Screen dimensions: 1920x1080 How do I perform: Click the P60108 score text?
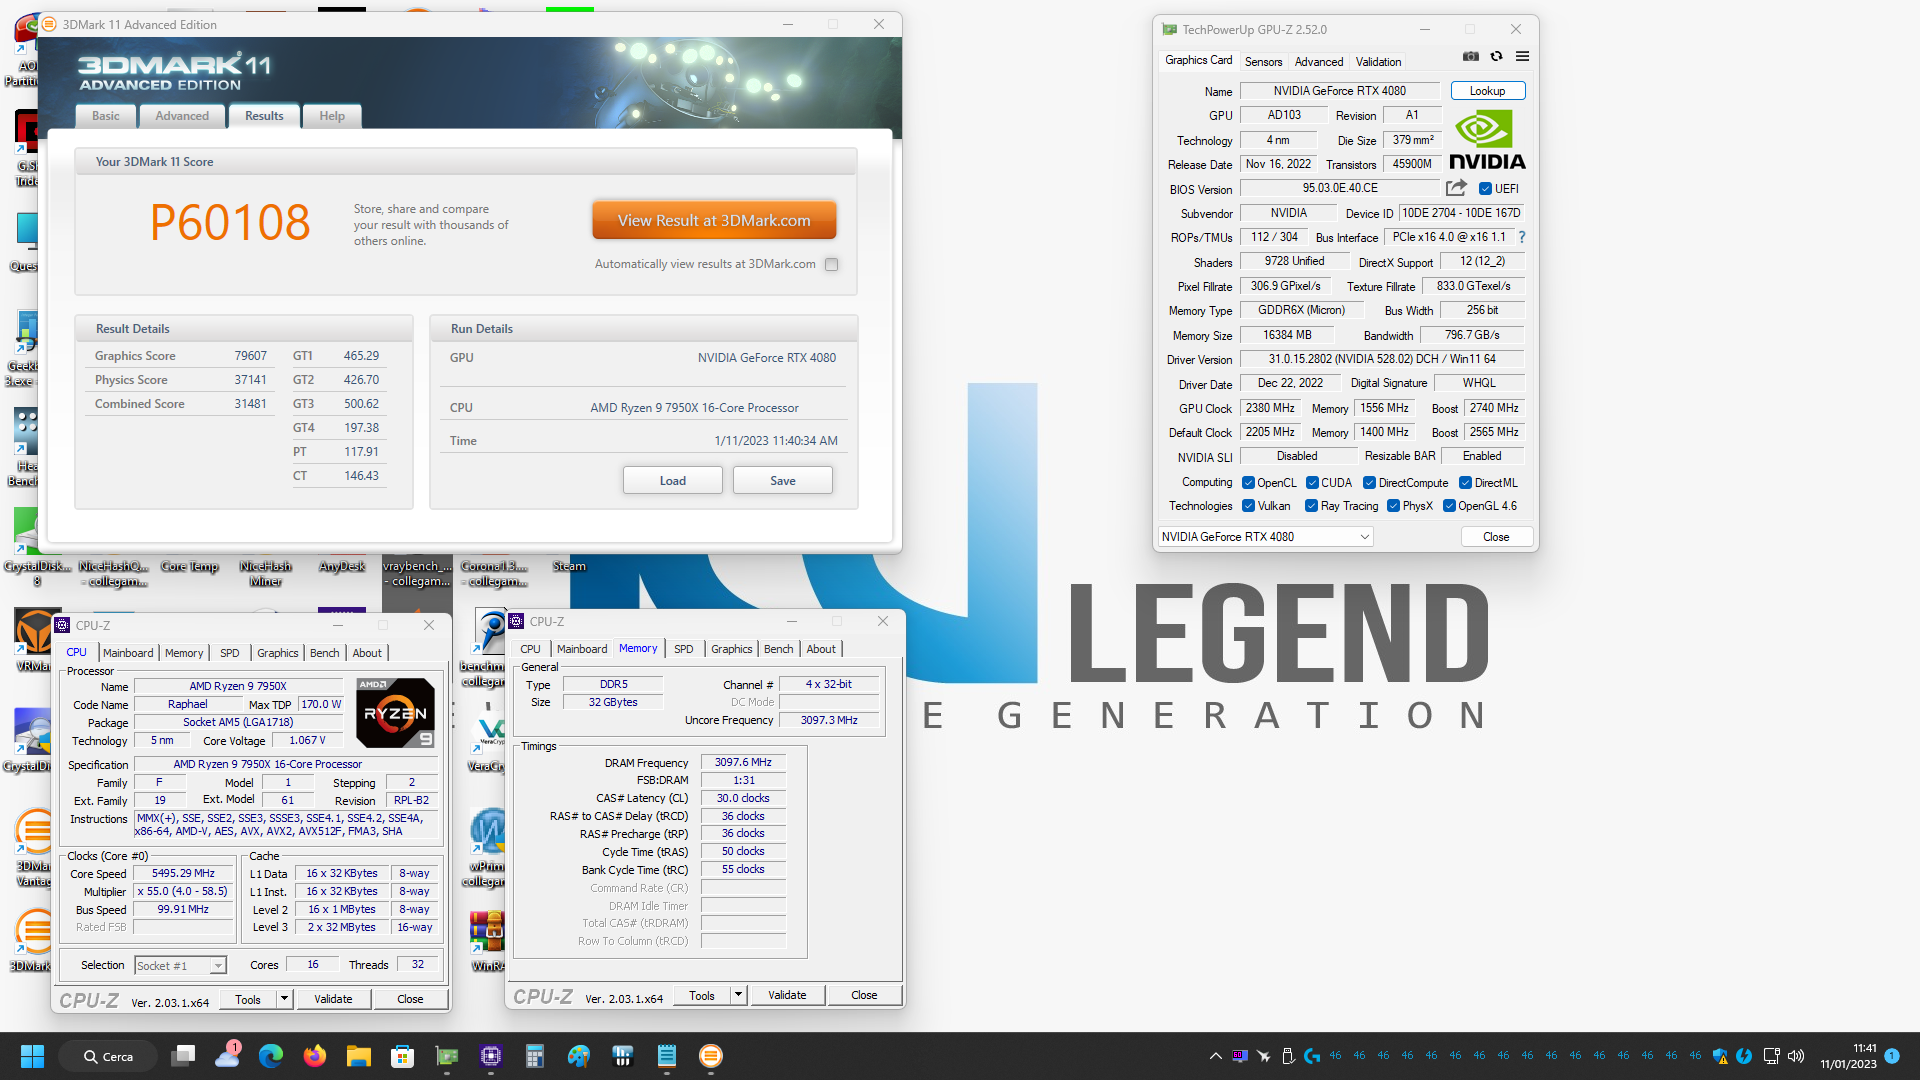coord(230,222)
